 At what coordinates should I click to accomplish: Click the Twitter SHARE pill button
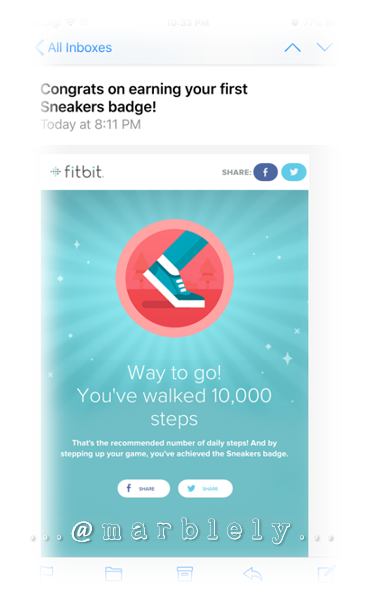click(205, 488)
